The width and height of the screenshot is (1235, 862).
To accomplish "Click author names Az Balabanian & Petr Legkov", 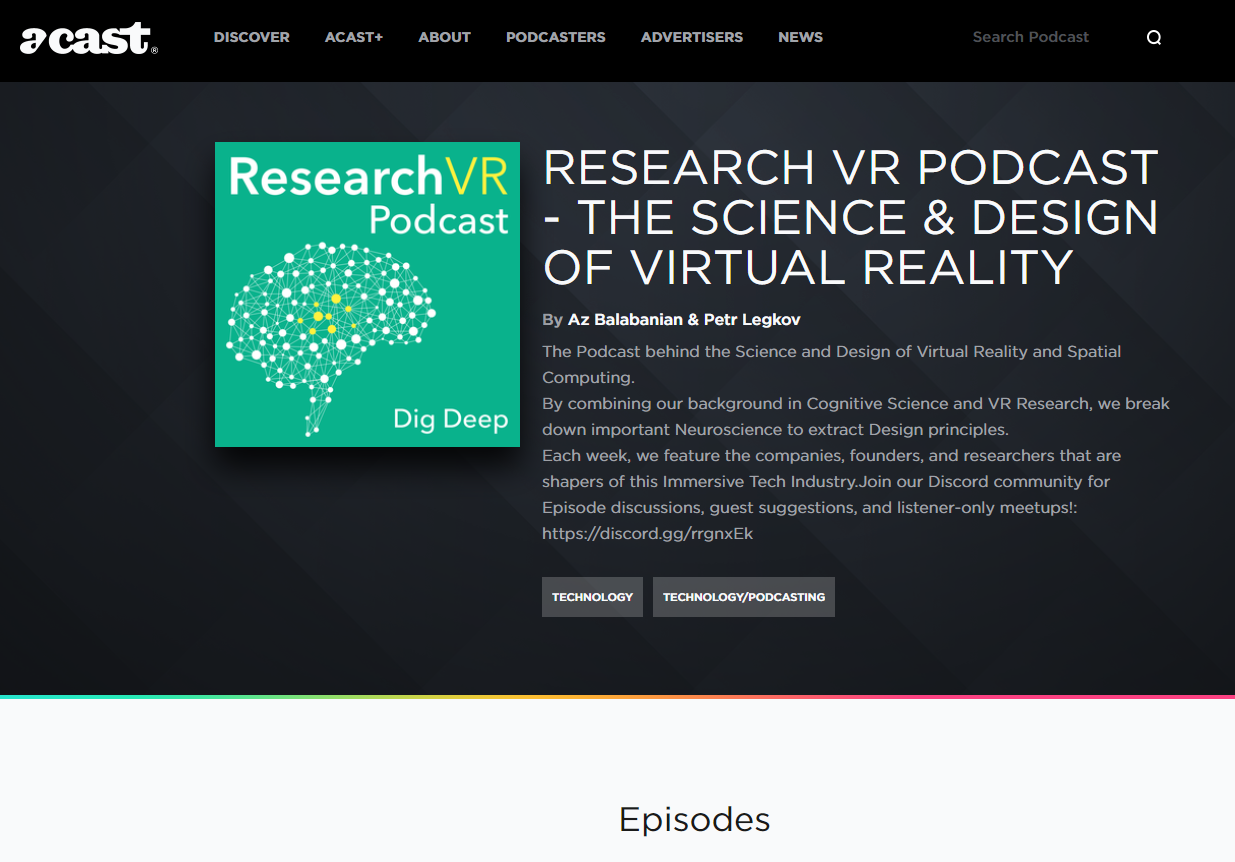I will pos(684,320).
